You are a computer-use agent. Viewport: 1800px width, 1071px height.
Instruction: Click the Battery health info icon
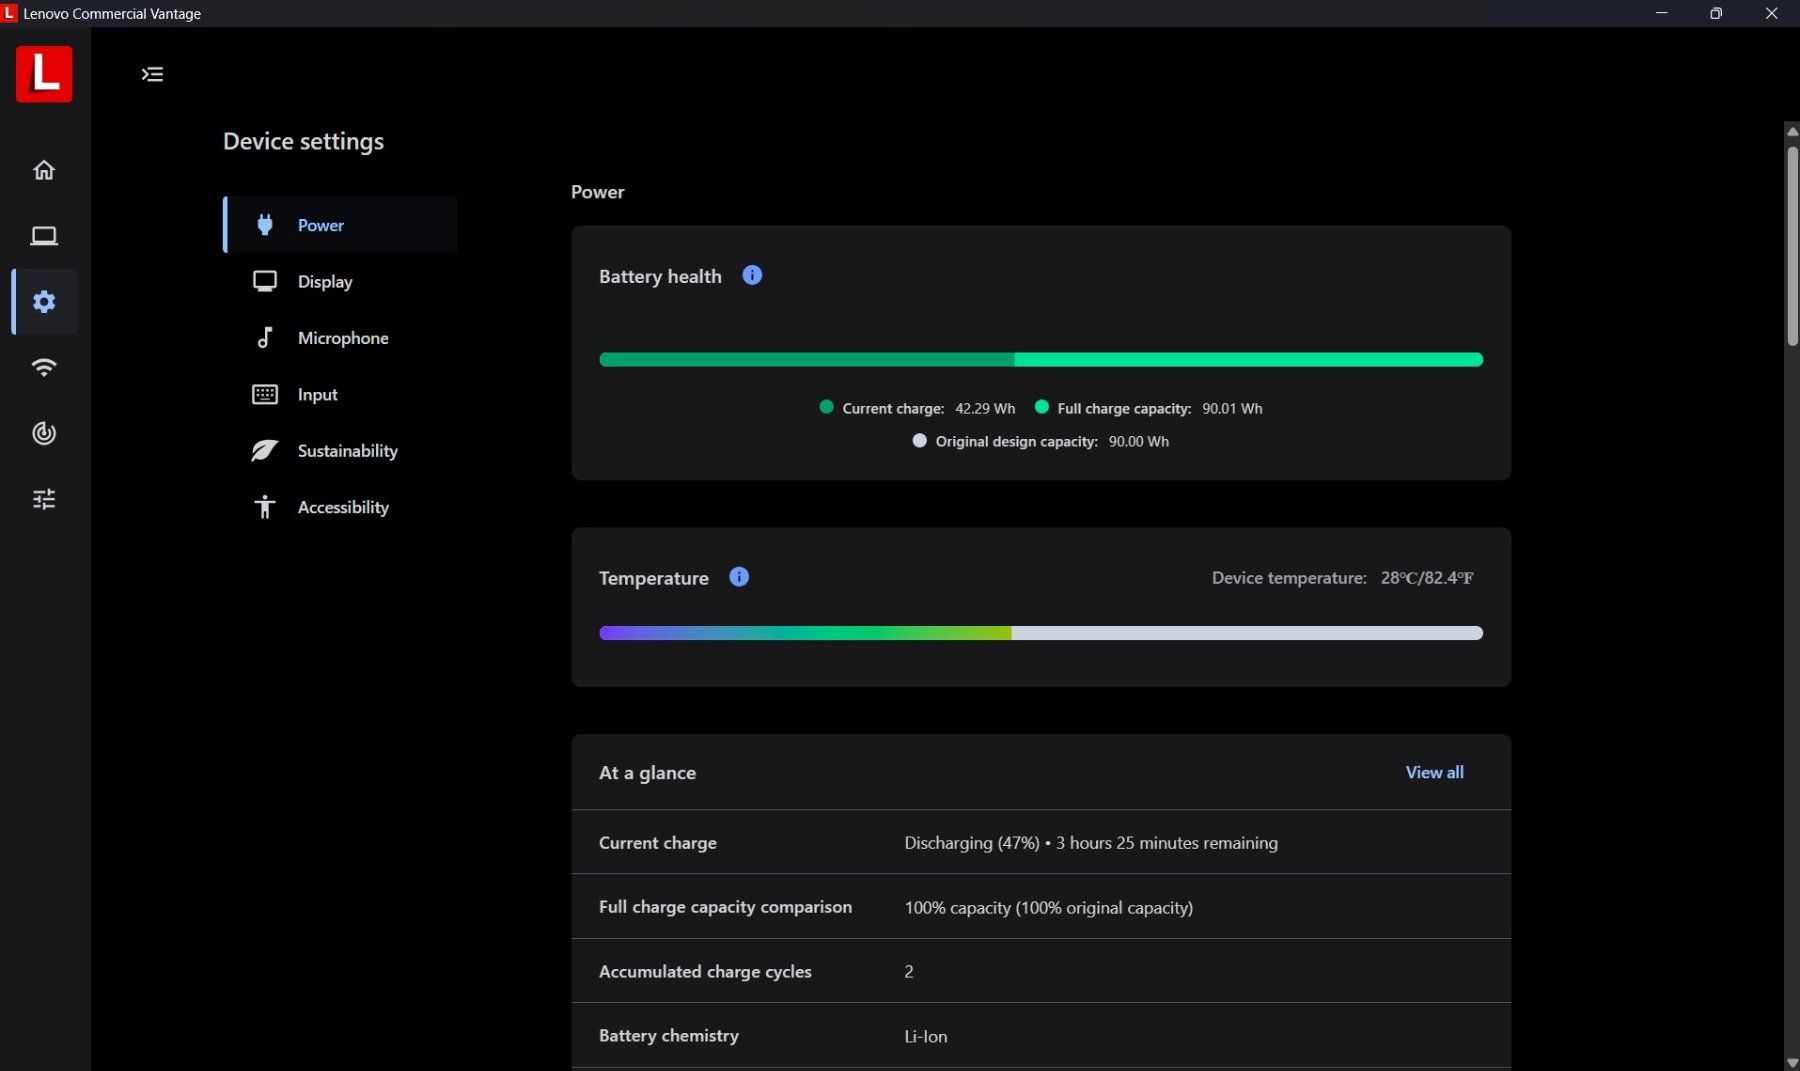[x=752, y=275]
